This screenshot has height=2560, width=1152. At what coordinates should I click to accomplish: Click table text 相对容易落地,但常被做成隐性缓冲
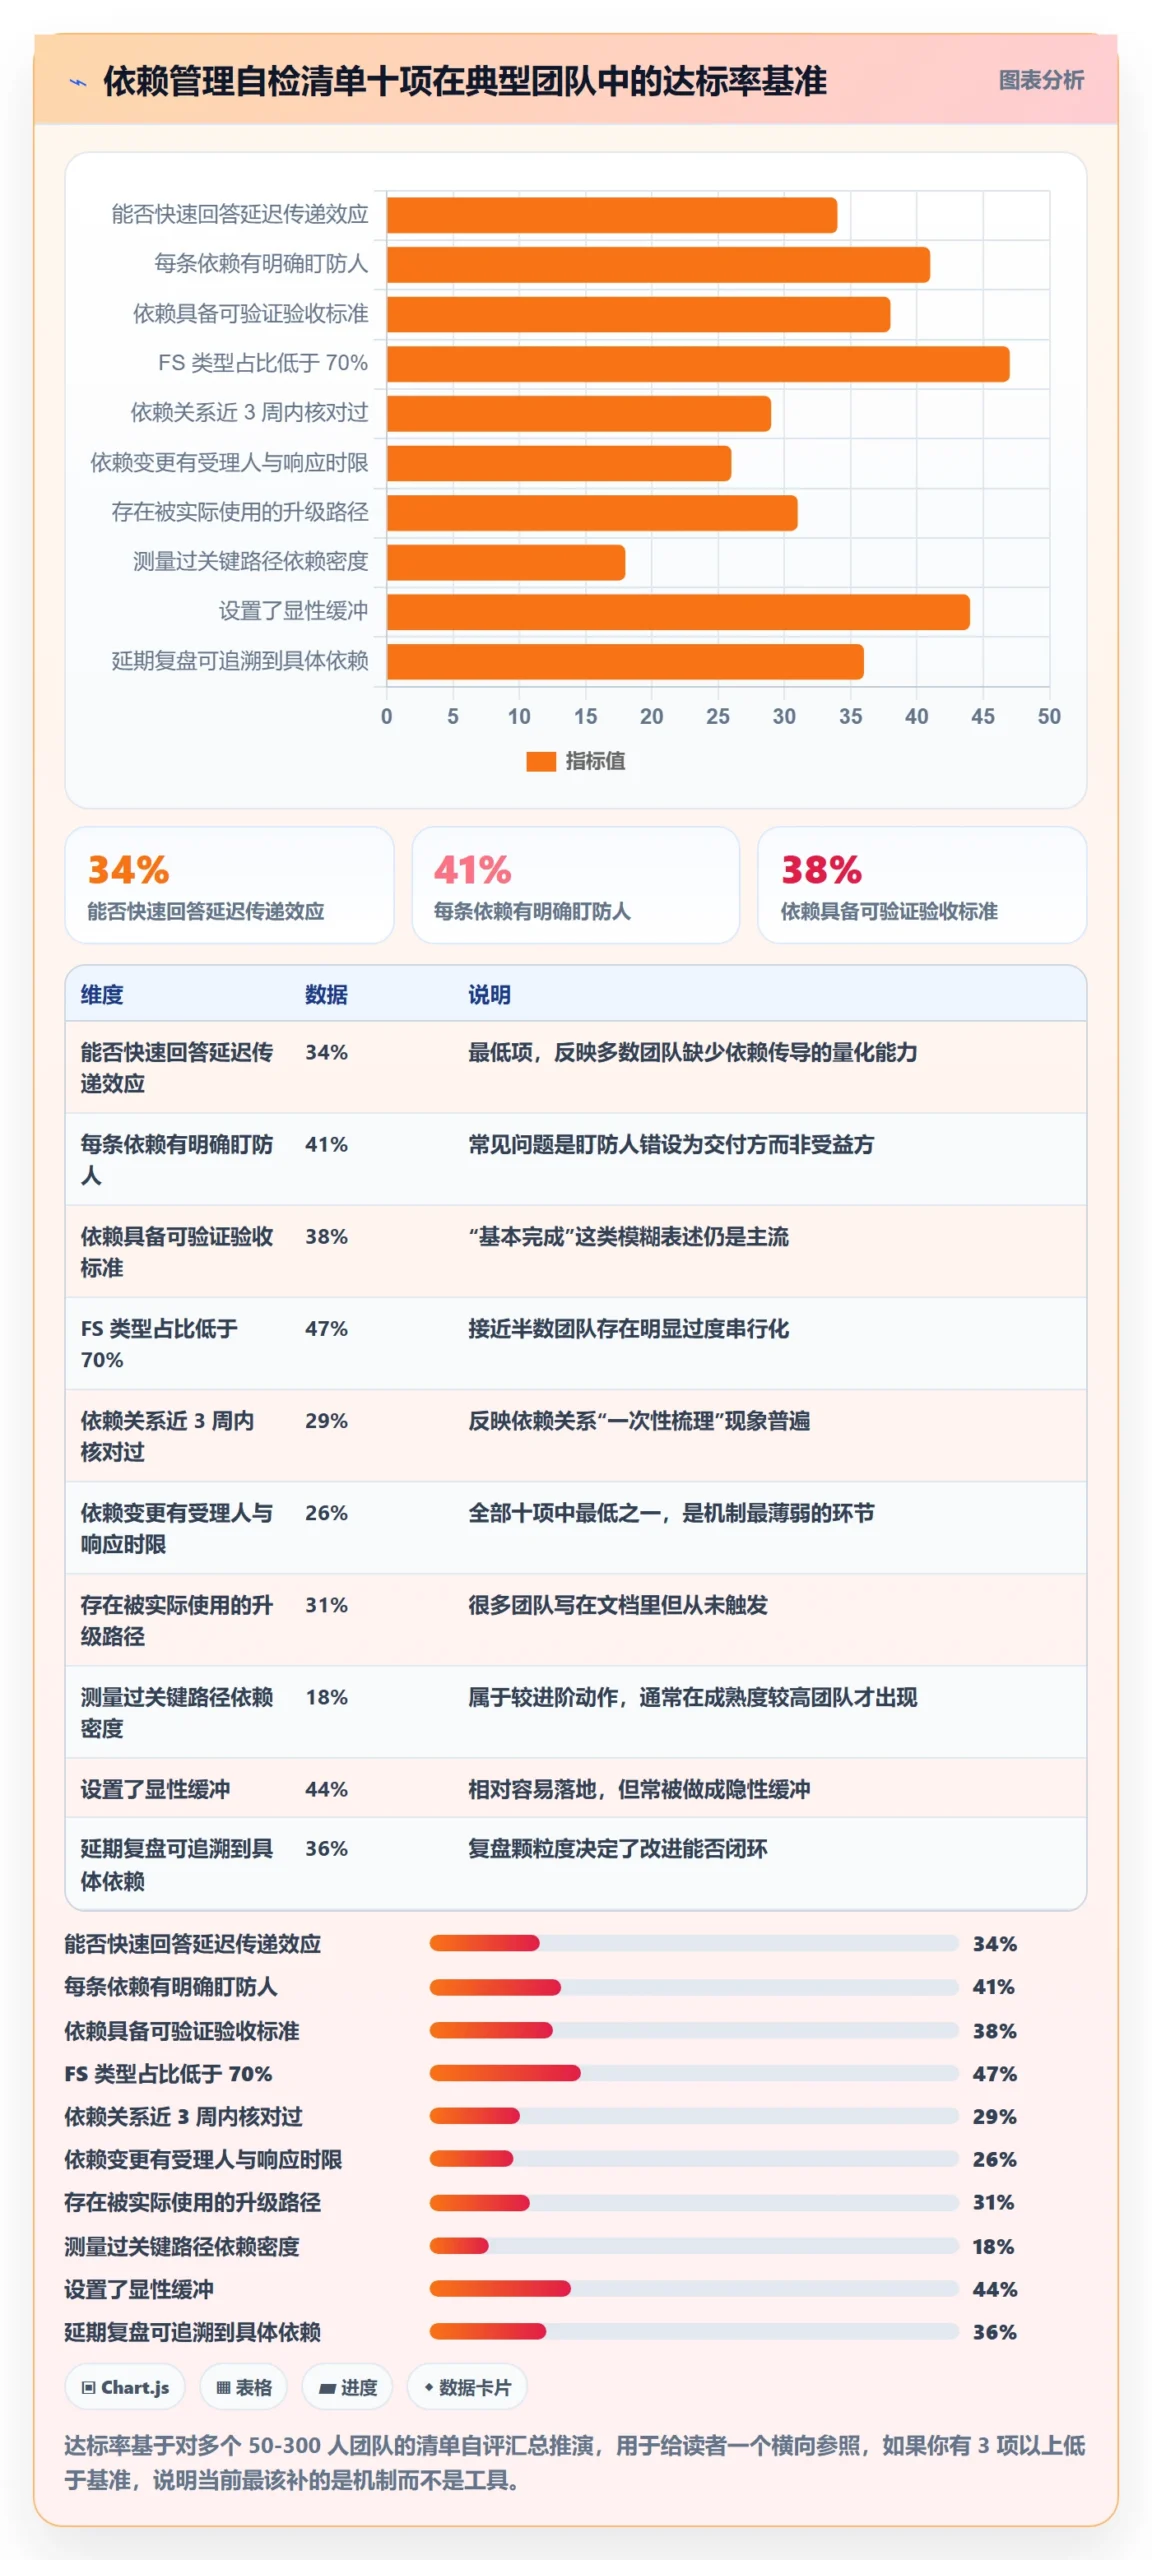[639, 1789]
